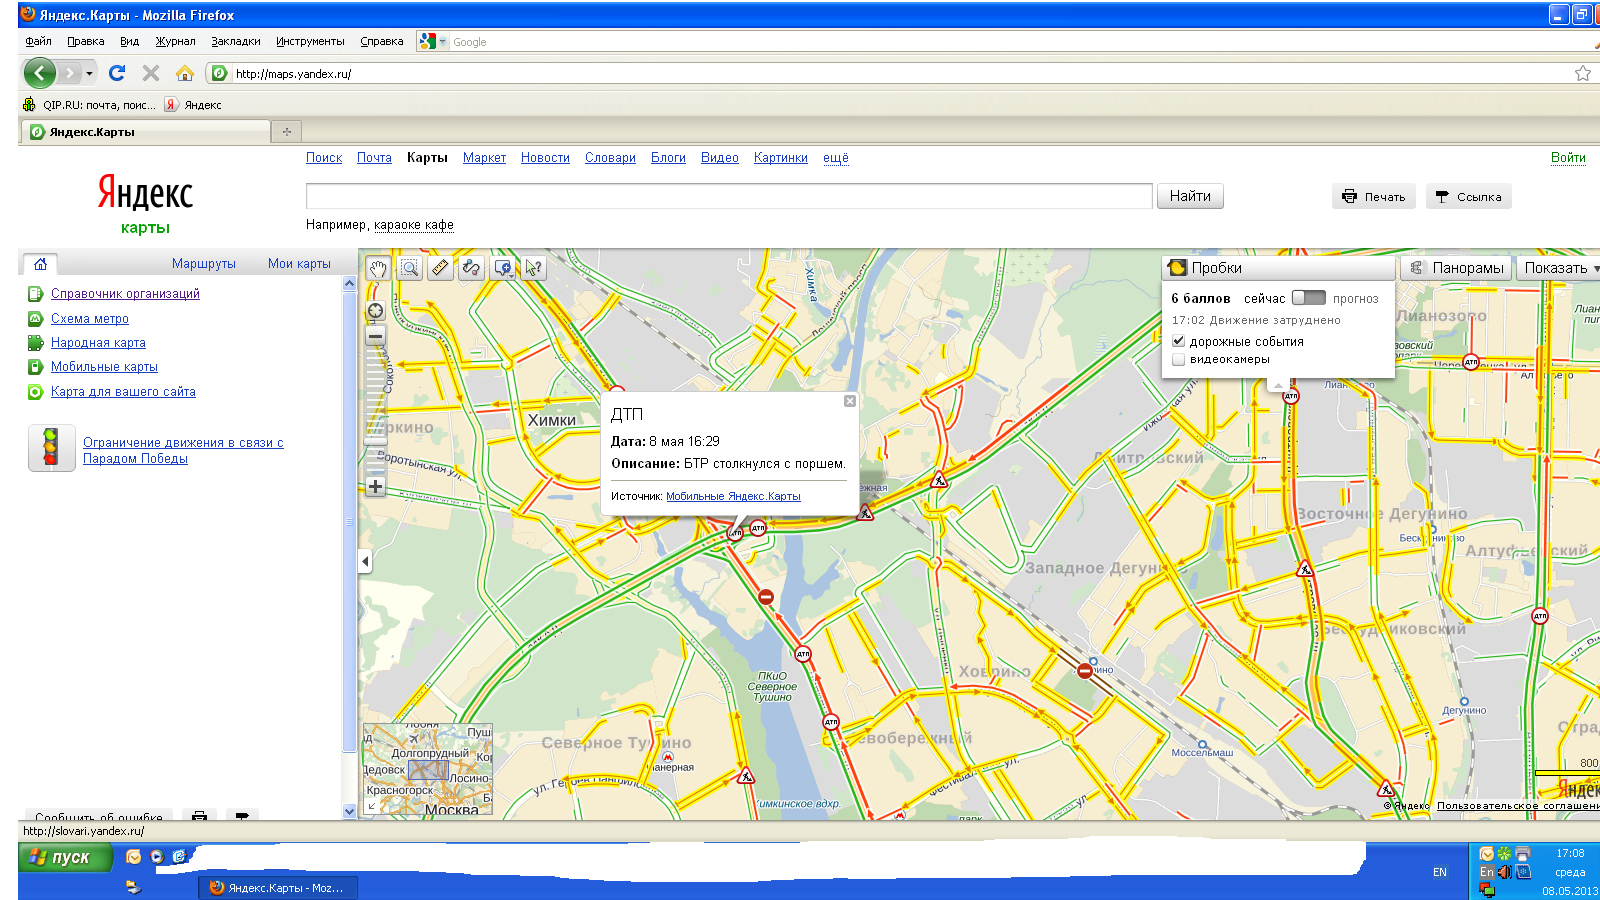Click the Войти sign-in link
This screenshot has width=1600, height=900.
pos(1568,158)
